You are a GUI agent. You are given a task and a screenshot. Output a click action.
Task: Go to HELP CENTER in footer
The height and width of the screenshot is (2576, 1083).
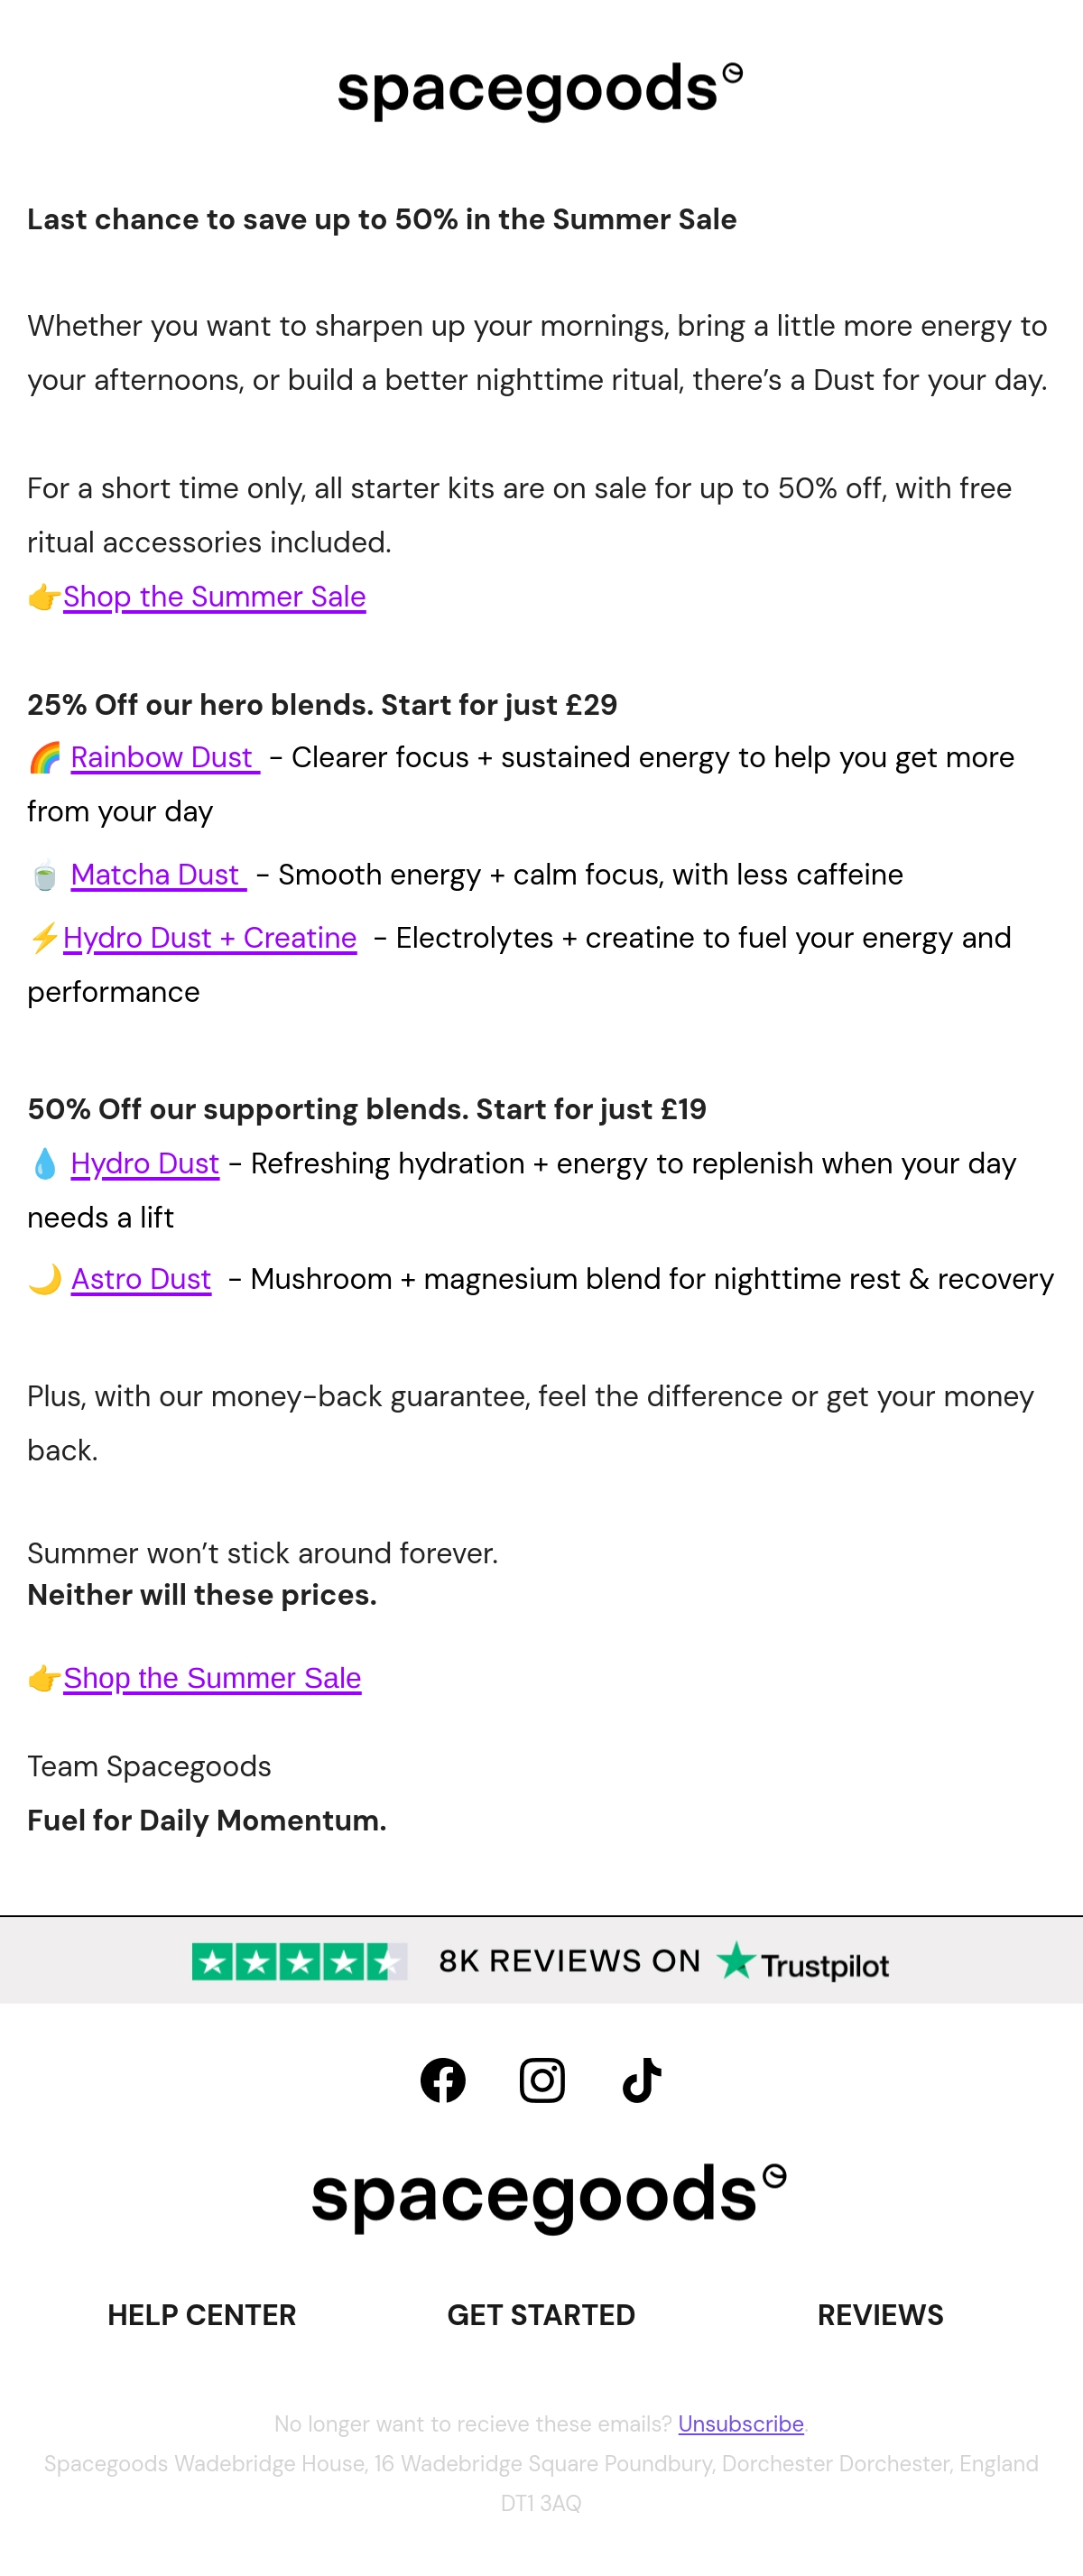pos(202,2315)
